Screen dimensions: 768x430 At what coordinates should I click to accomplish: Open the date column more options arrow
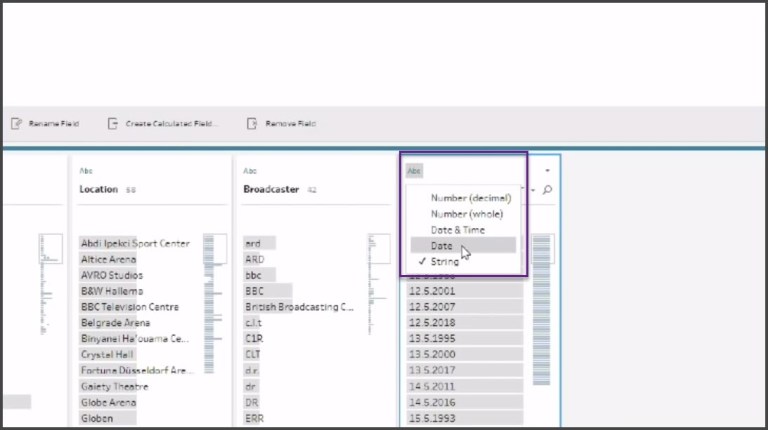pos(547,171)
